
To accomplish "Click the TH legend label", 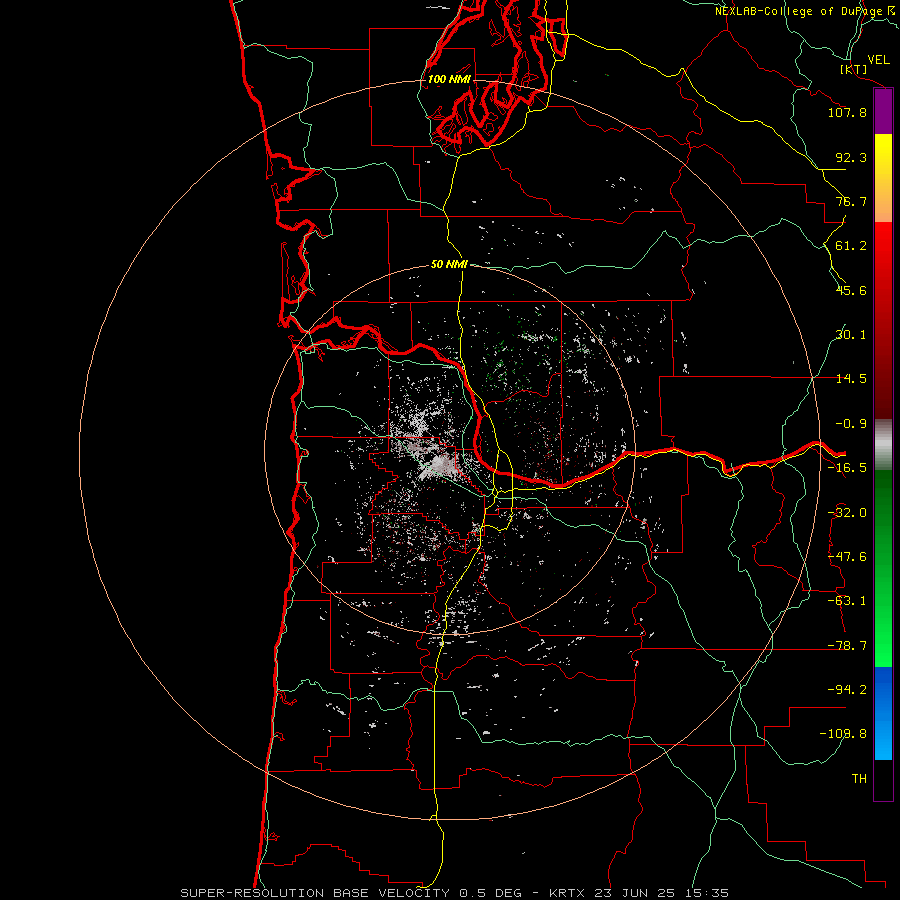I will [859, 779].
